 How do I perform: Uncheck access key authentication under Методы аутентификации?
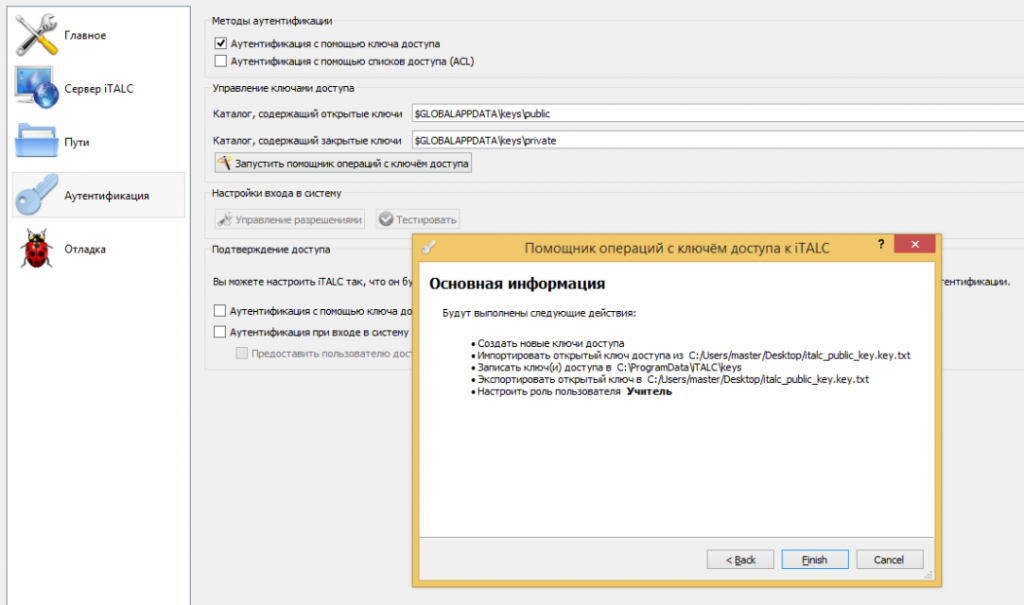pos(221,44)
